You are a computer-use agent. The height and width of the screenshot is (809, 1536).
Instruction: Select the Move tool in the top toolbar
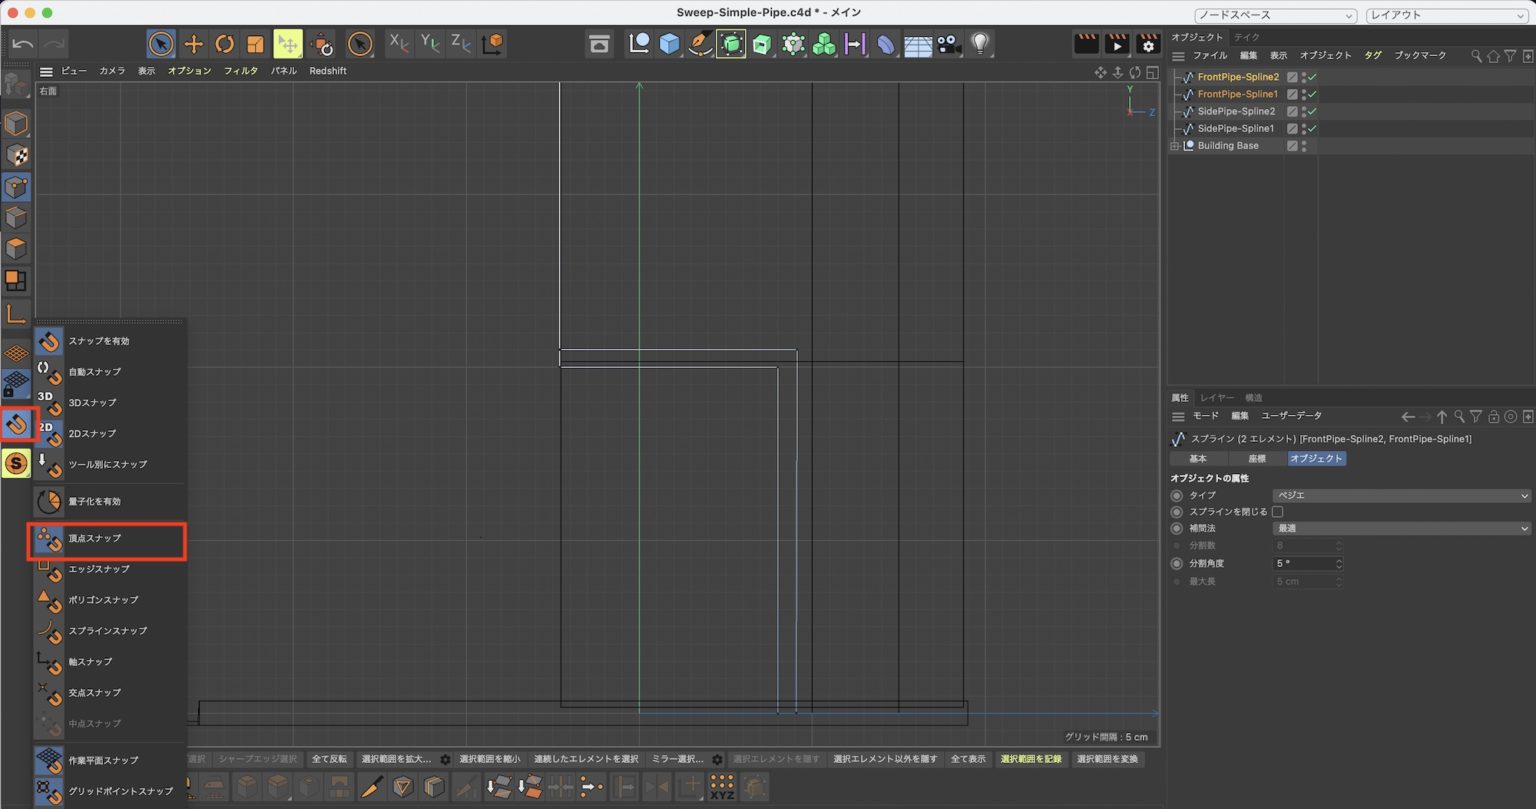(x=192, y=43)
